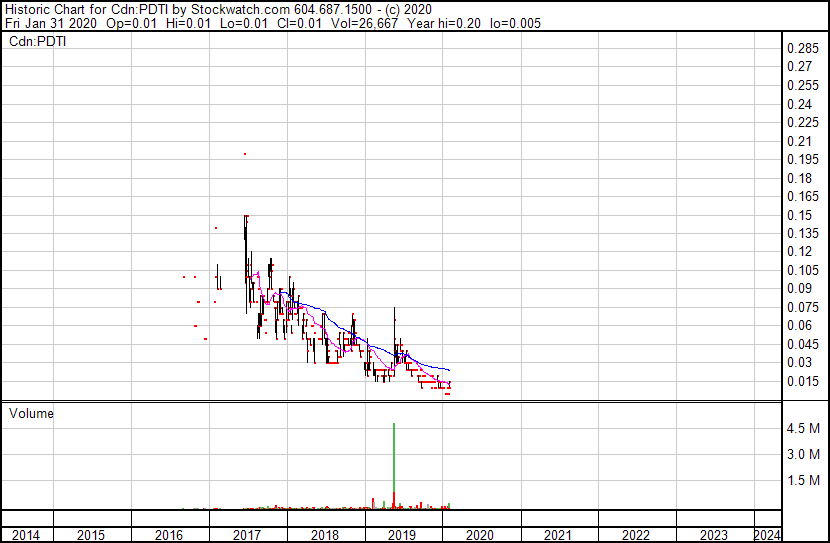This screenshot has width=830, height=543.
Task: Select the 2017 year axis label
Action: point(247,536)
